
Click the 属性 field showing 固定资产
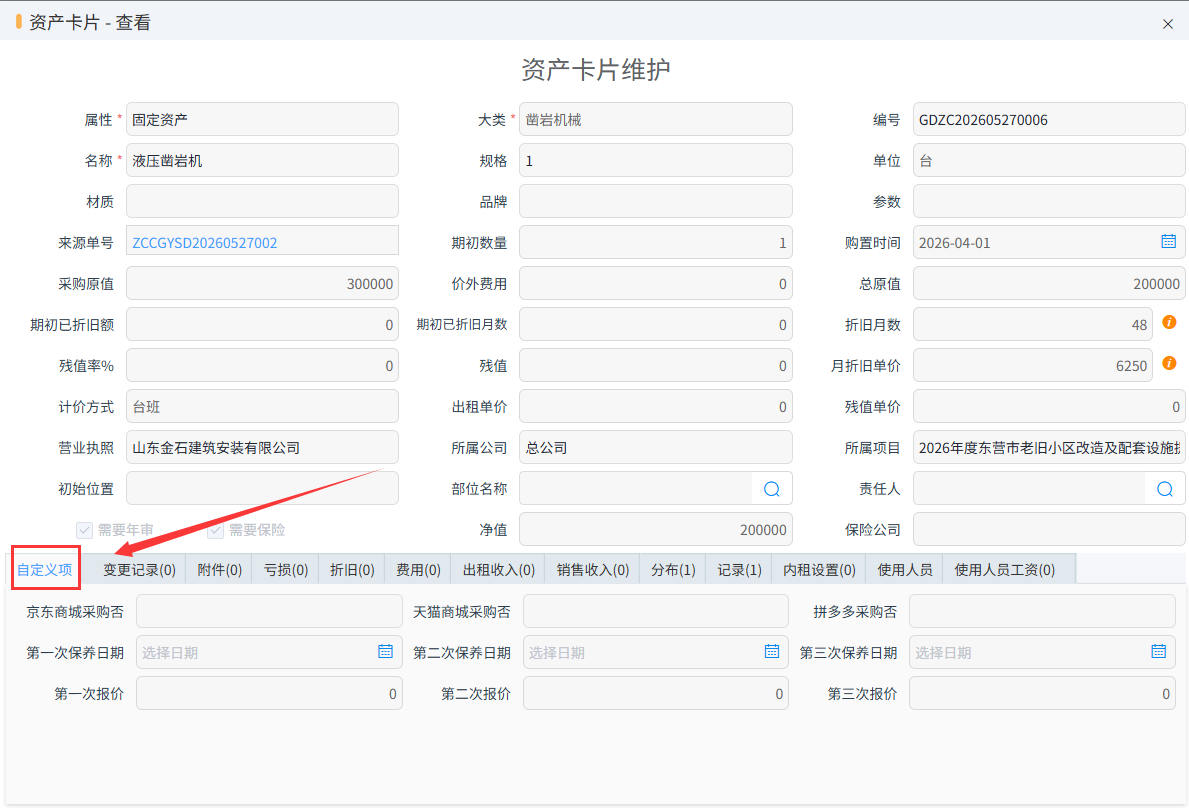[x=262, y=119]
